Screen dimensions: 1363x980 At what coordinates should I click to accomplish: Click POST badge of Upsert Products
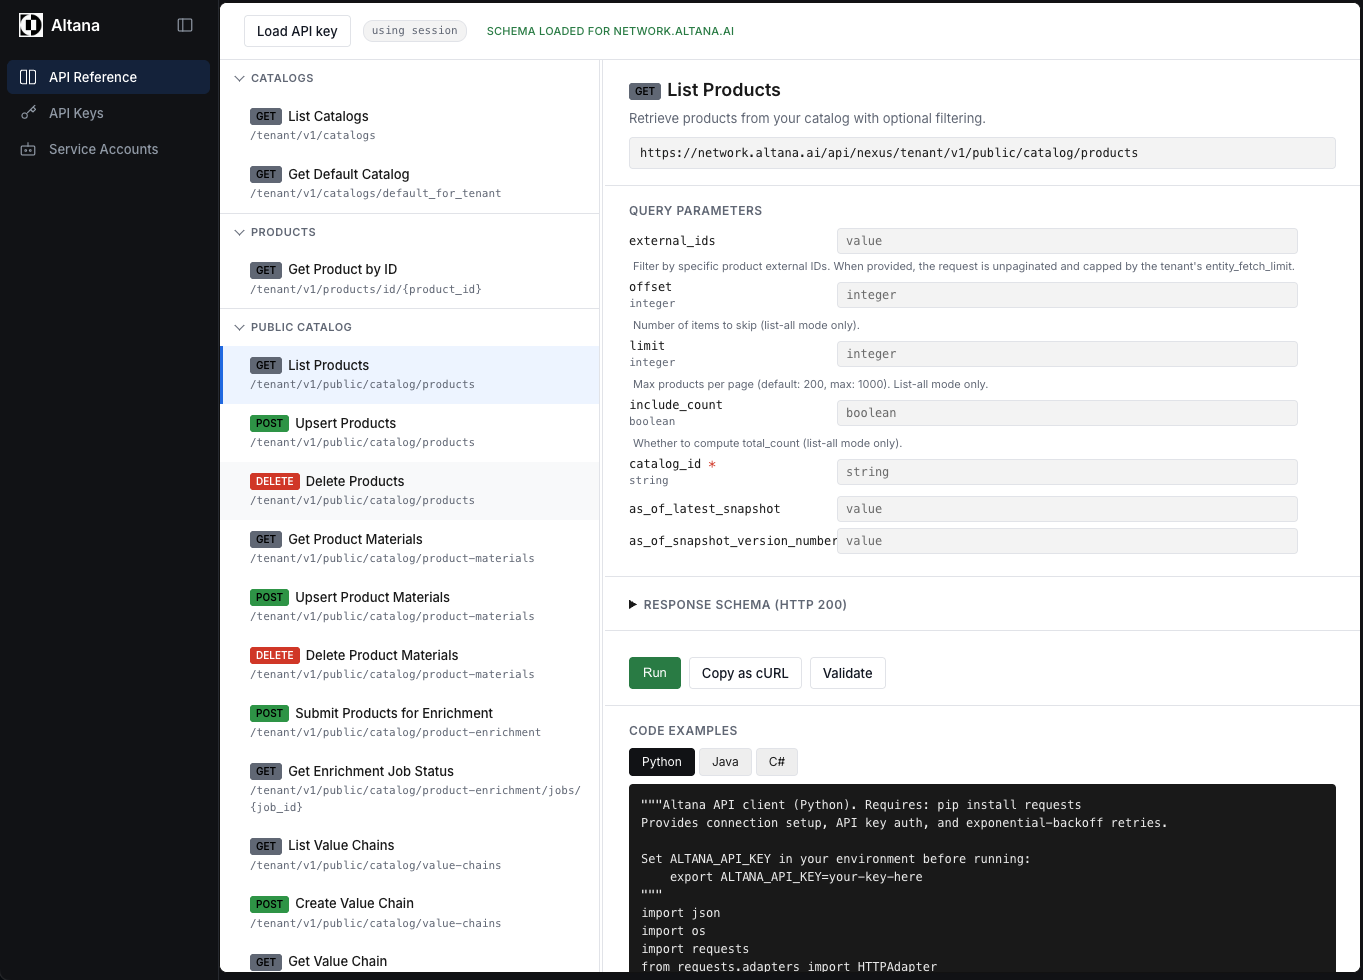(x=269, y=423)
